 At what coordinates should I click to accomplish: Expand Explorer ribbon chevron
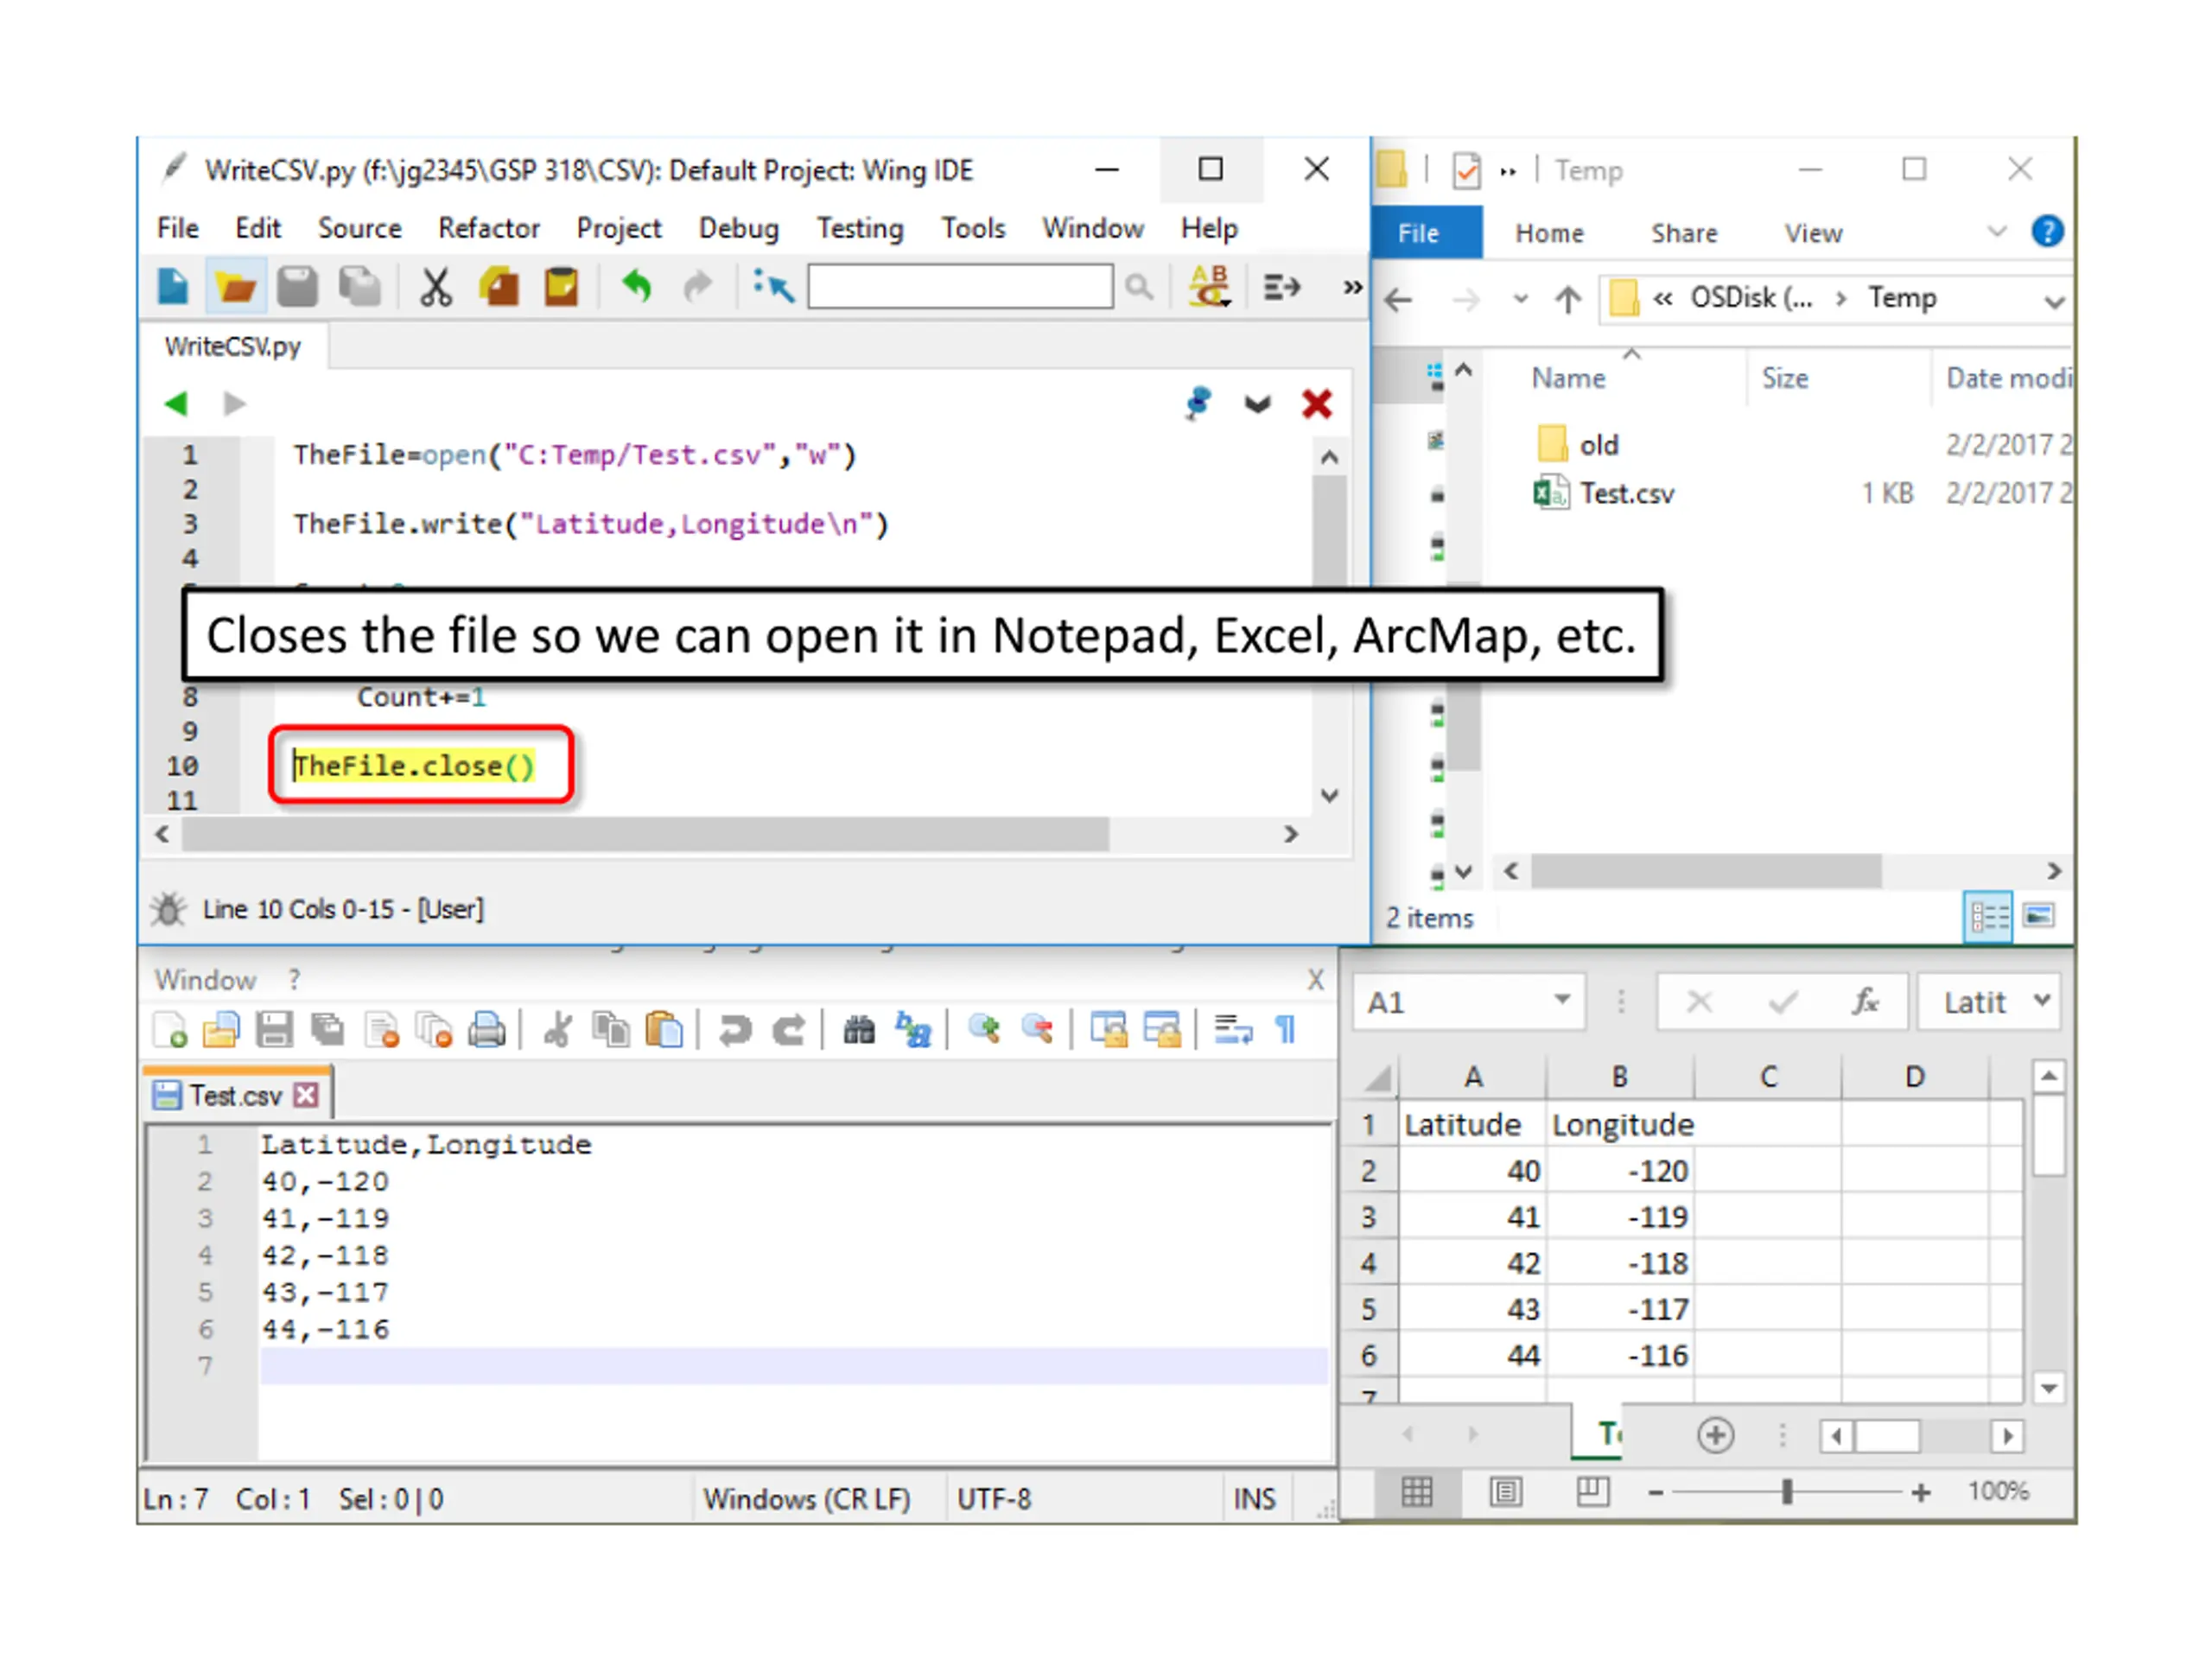tap(1997, 232)
